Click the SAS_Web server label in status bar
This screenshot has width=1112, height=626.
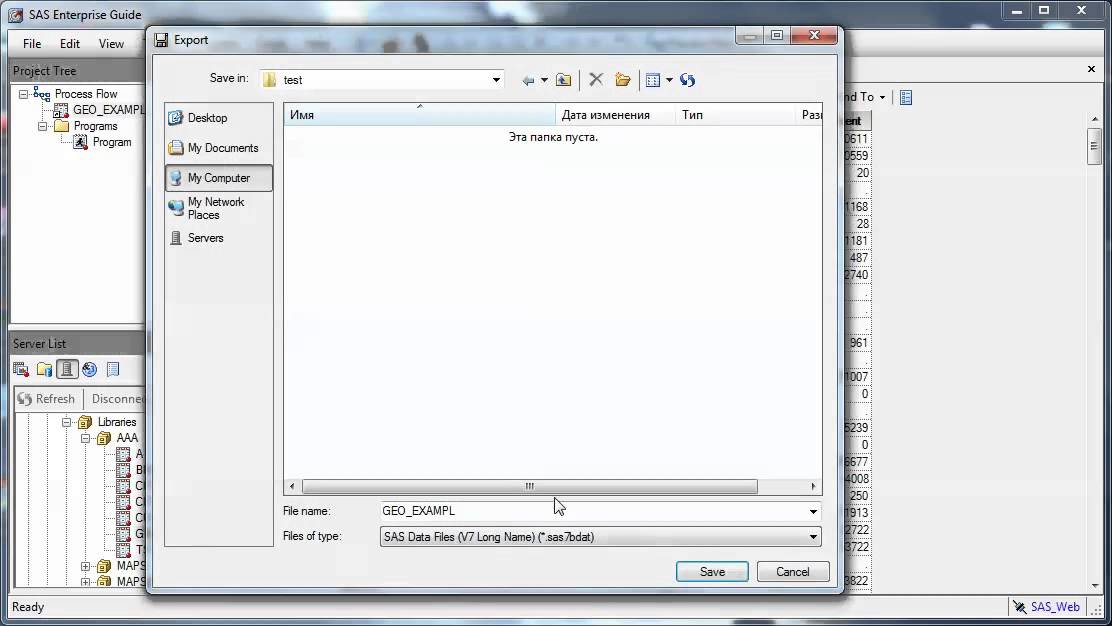pyautogui.click(x=1055, y=607)
